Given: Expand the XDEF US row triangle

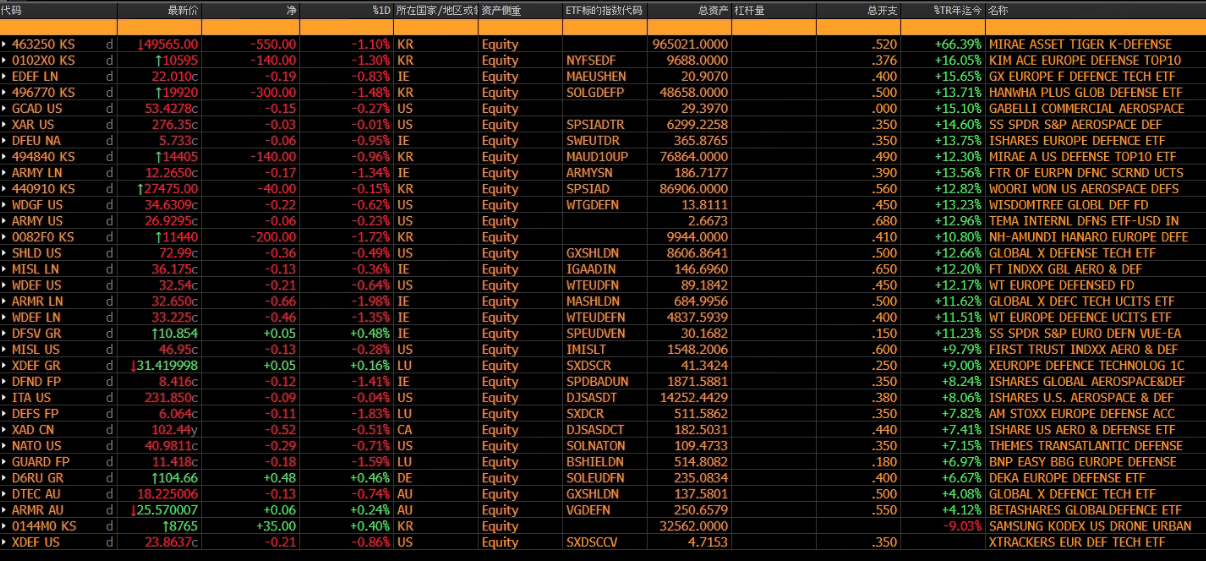Looking at the screenshot, I should [4, 542].
